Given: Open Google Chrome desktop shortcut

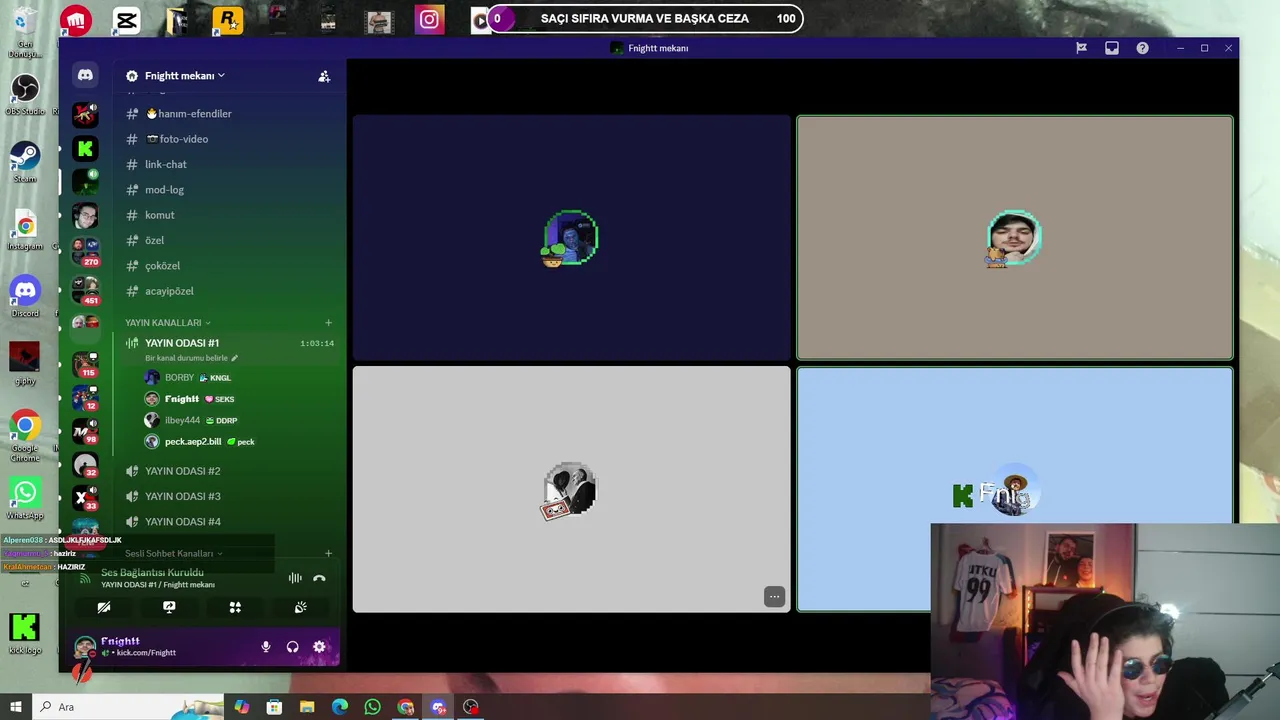Looking at the screenshot, I should (x=25, y=433).
